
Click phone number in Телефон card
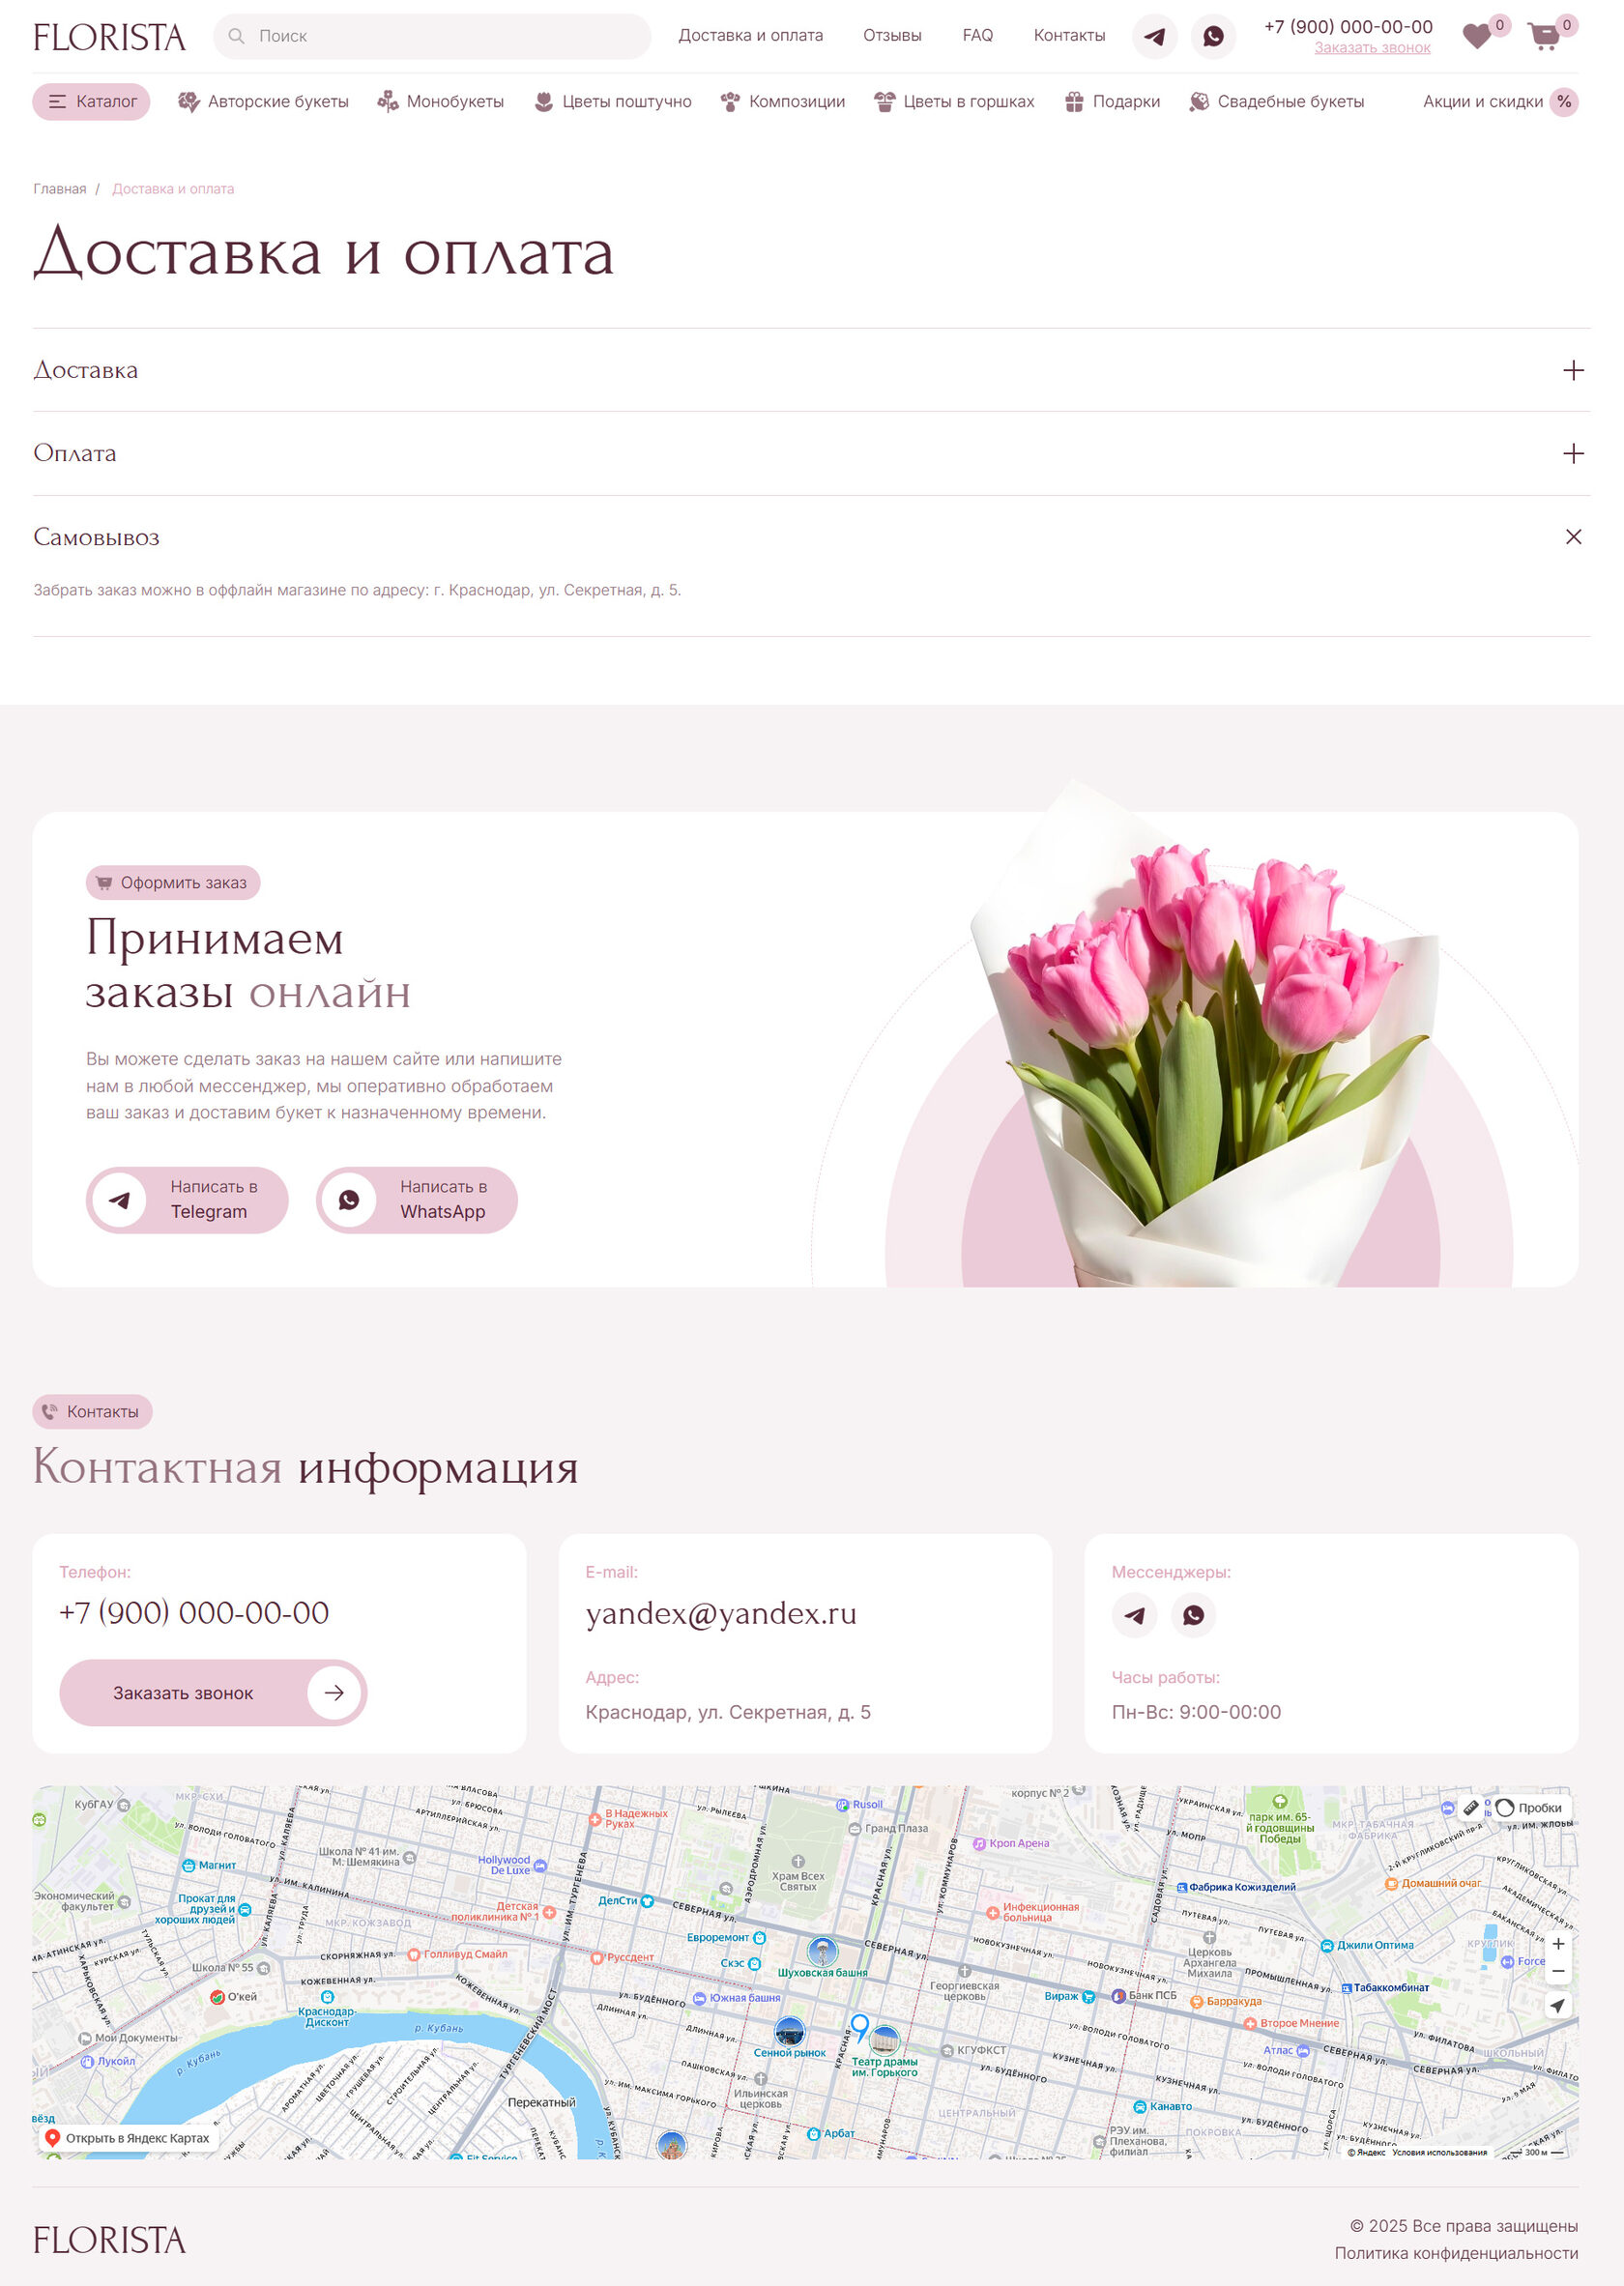(x=194, y=1612)
